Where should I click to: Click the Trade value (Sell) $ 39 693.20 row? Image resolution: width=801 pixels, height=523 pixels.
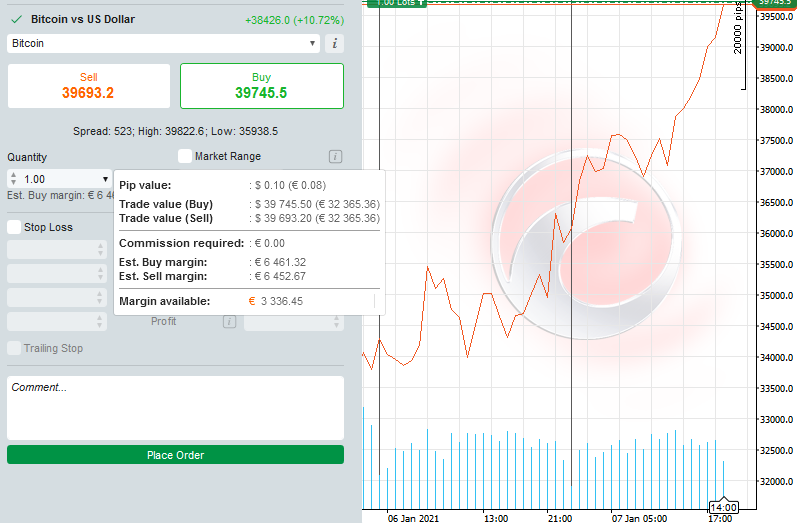(x=249, y=218)
